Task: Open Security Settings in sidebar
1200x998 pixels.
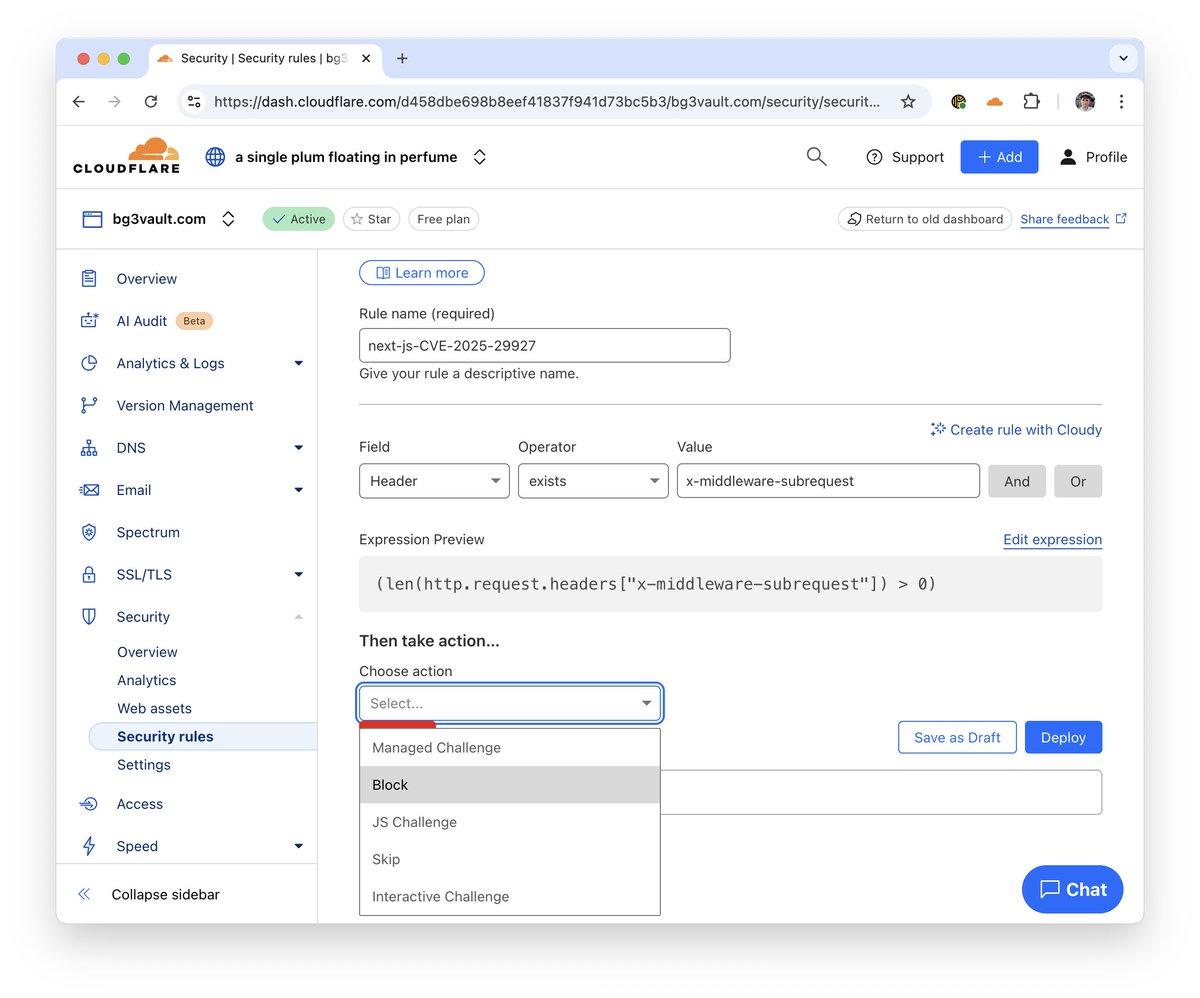Action: pos(144,765)
